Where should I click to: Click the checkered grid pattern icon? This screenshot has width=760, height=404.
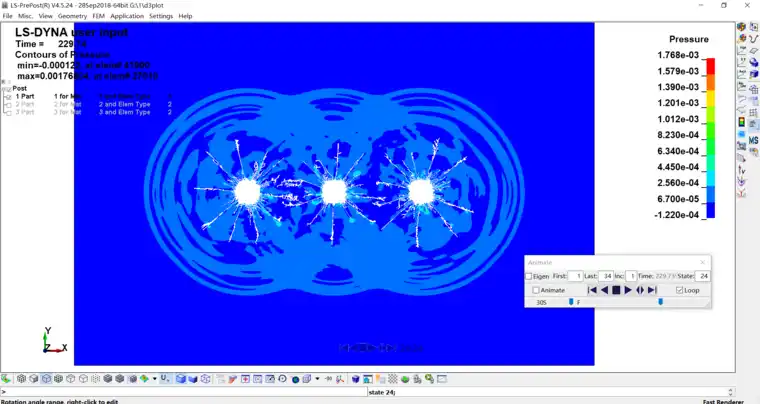pyautogui.click(x=393, y=379)
